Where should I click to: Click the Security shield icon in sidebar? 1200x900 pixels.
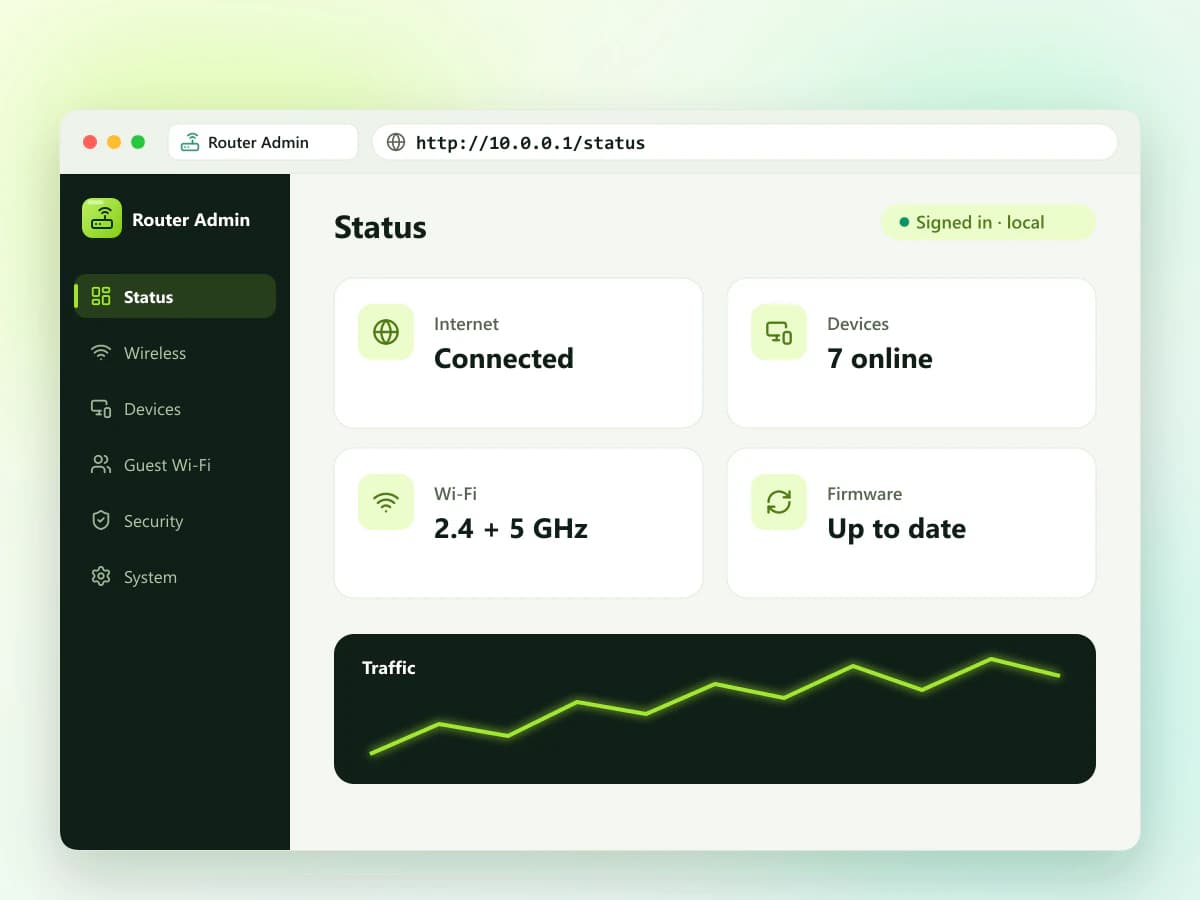coord(101,520)
